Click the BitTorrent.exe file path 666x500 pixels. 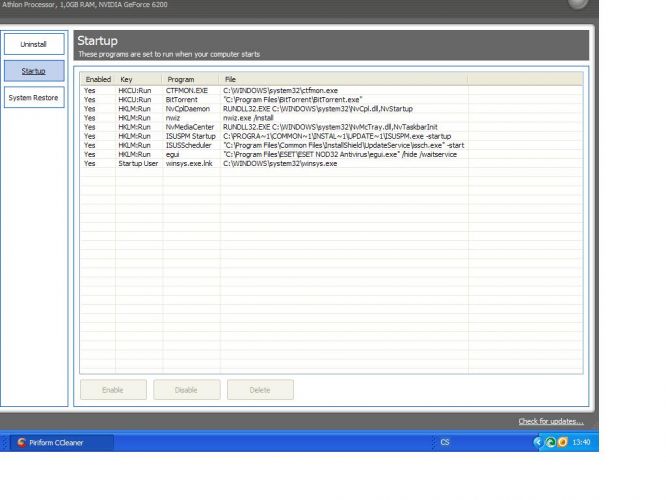[x=293, y=99]
